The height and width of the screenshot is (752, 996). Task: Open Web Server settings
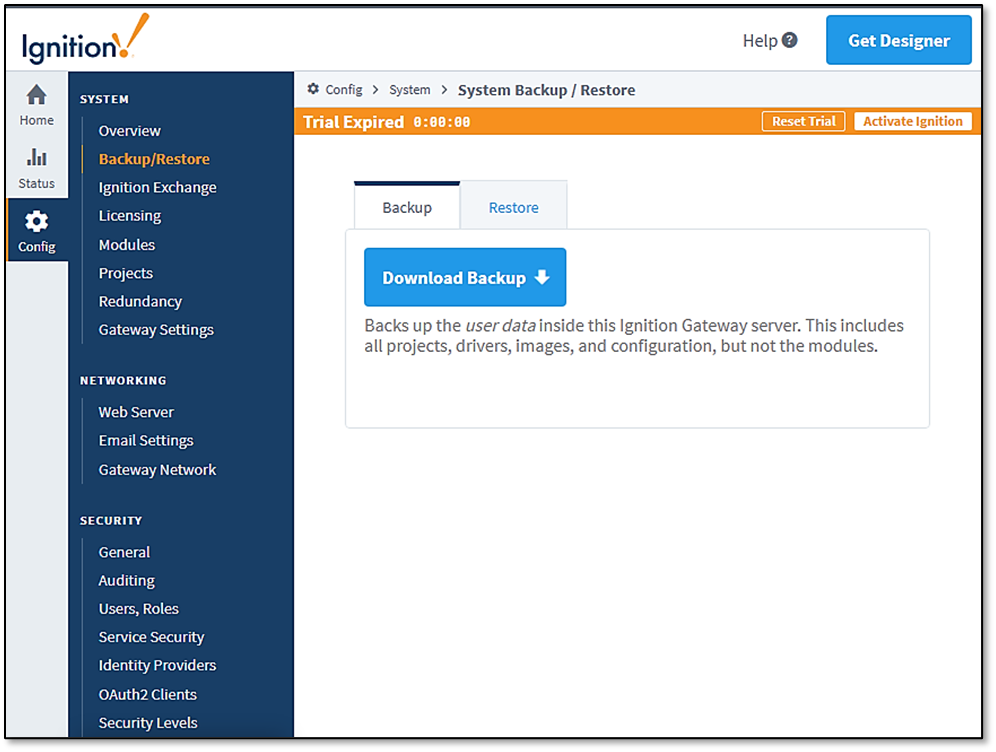pyautogui.click(x=136, y=412)
